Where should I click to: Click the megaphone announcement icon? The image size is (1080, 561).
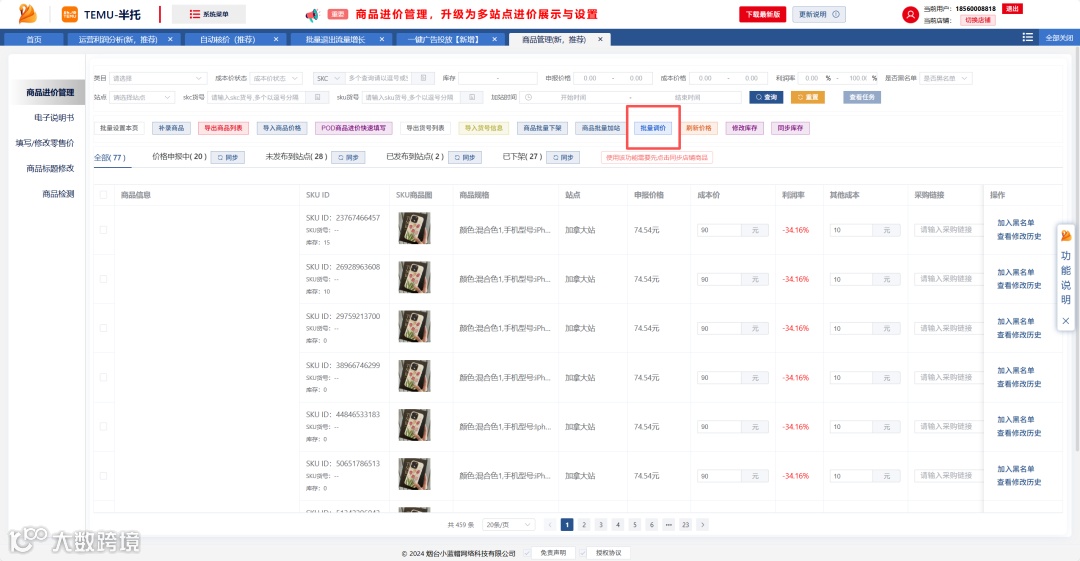click(x=312, y=14)
